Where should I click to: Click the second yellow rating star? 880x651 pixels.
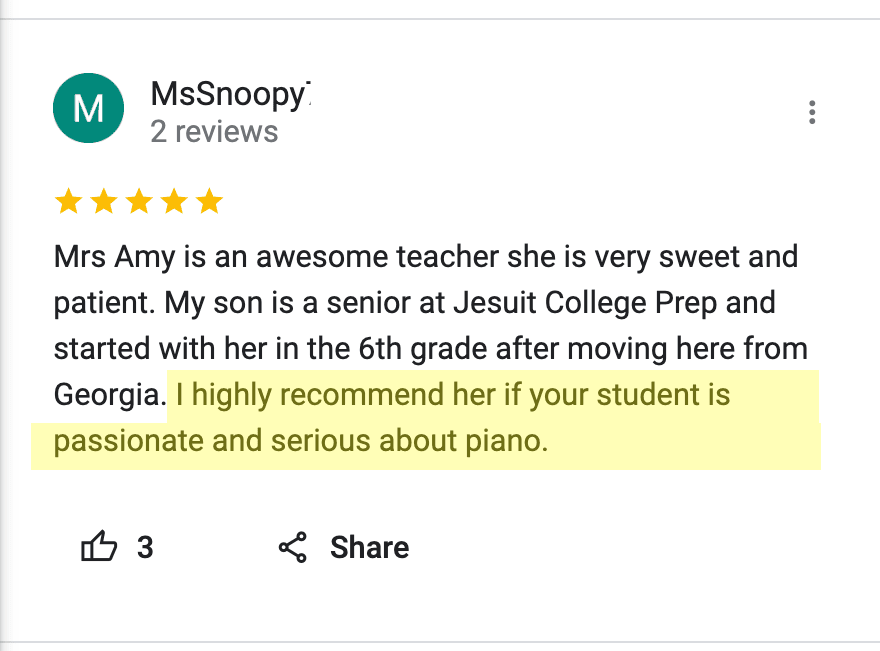coord(103,203)
